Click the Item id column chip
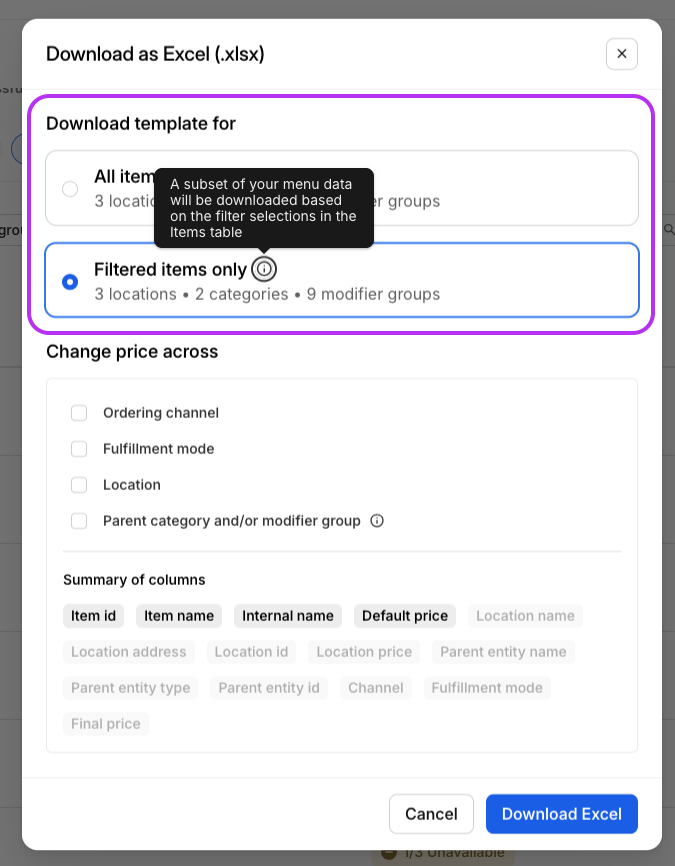Viewport: 675px width, 866px height. pyautogui.click(x=94, y=616)
